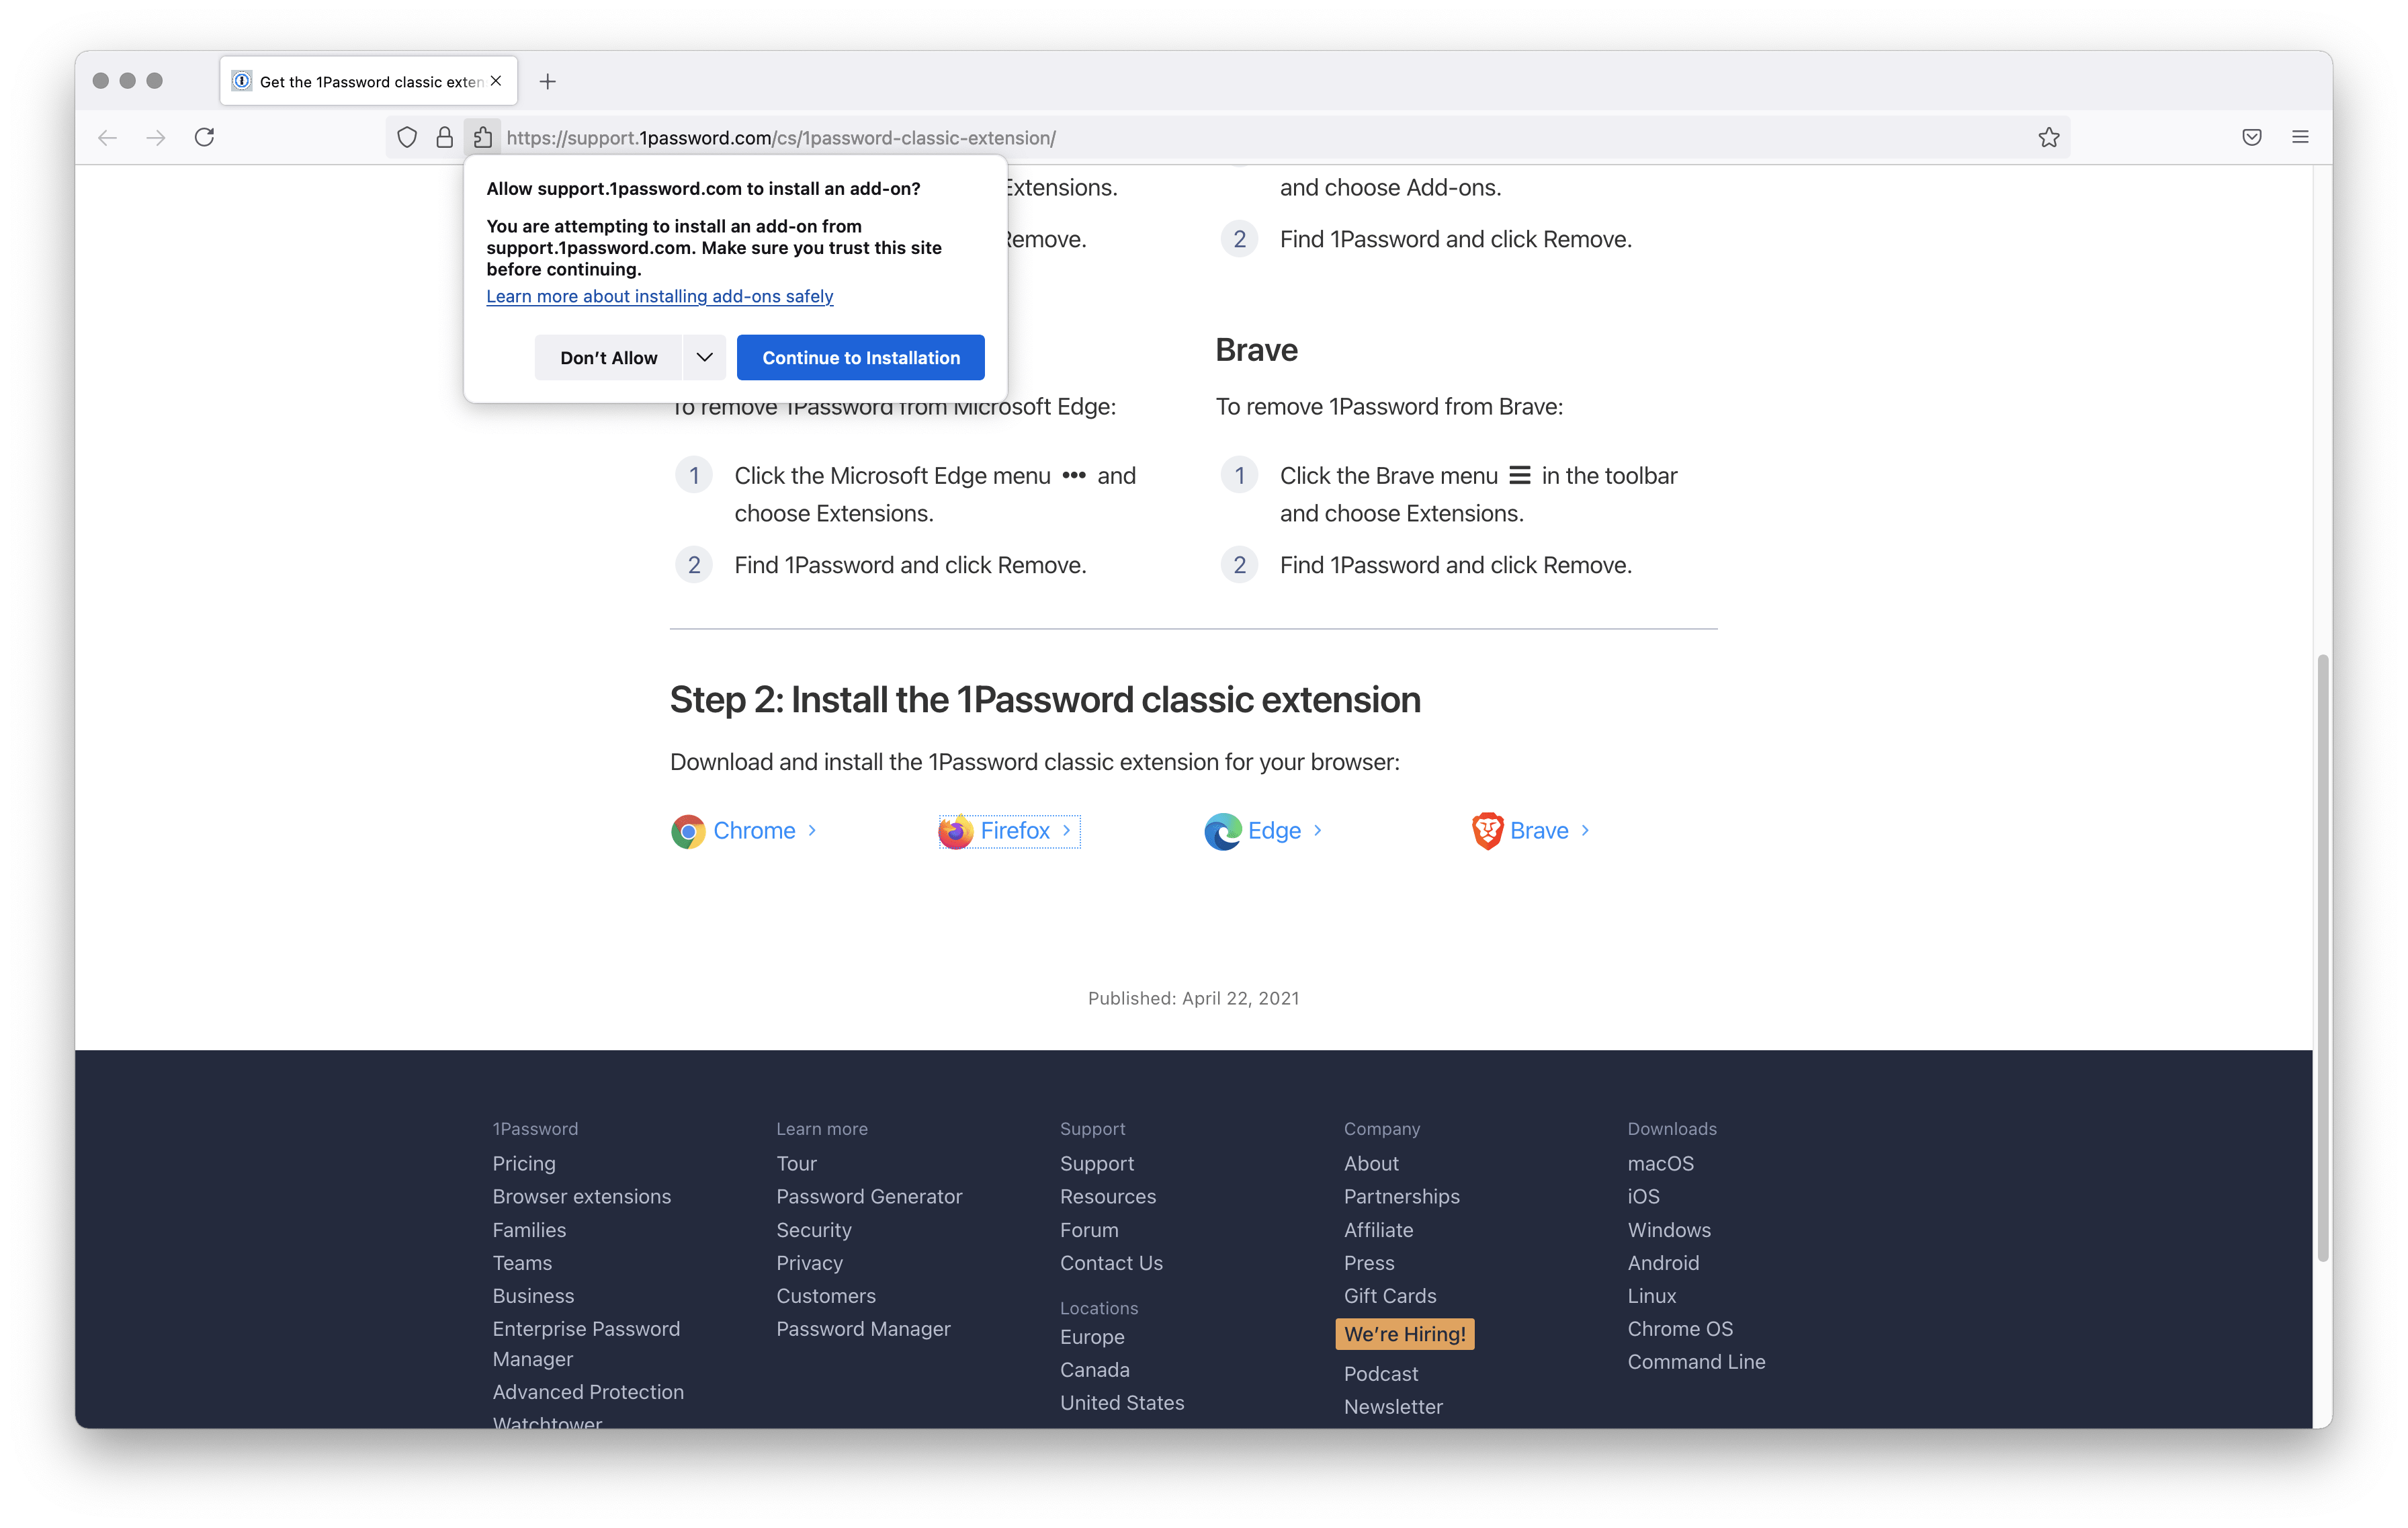Viewport: 2408px width, 1528px height.
Task: Select United States location
Action: pos(1122,1403)
